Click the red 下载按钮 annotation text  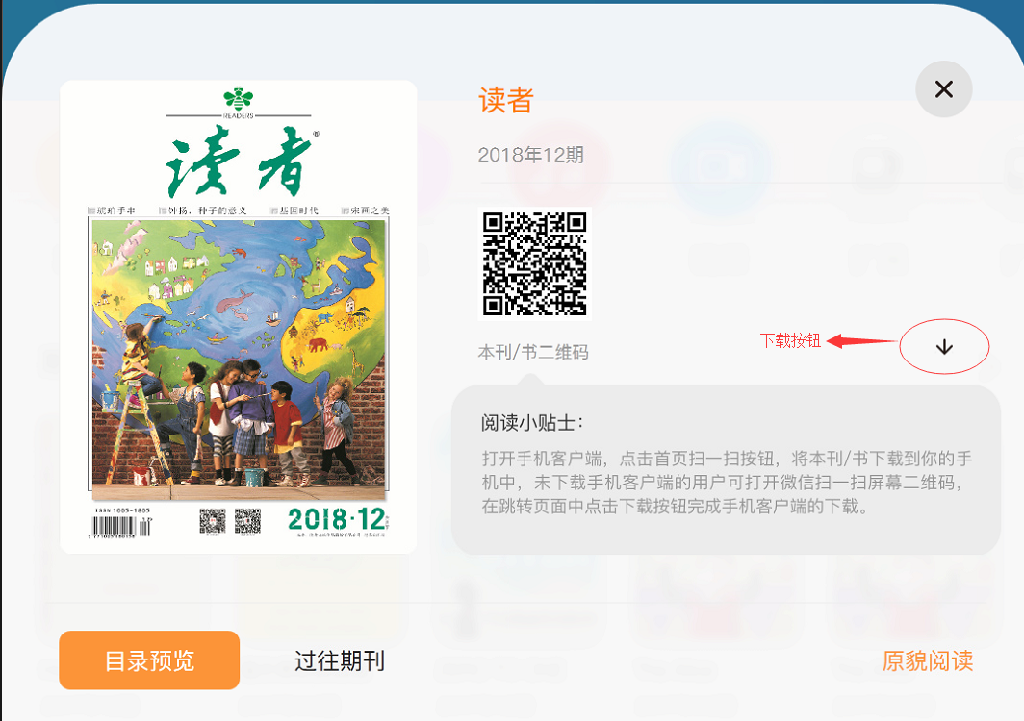[x=790, y=340]
